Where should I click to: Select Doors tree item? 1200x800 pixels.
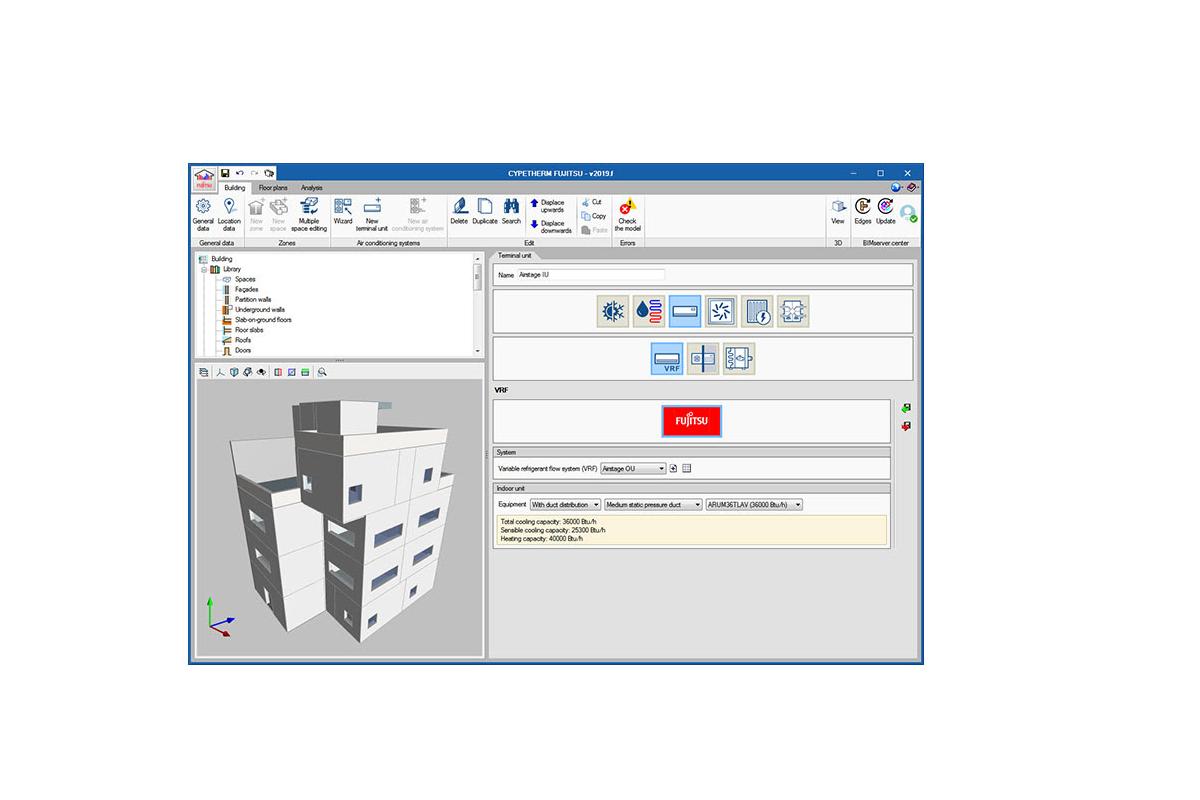[x=243, y=350]
